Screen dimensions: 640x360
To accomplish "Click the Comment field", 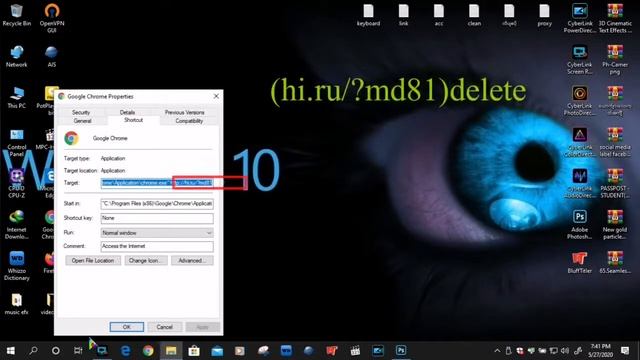I will tap(157, 246).
